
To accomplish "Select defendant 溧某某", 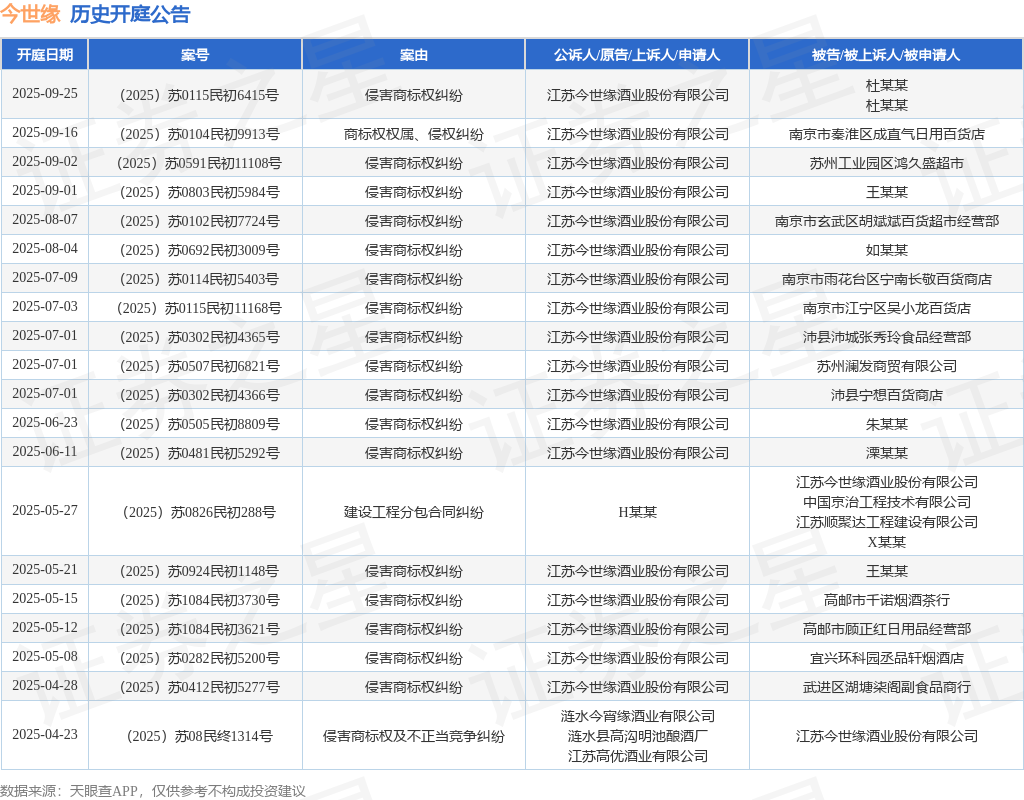I will click(886, 453).
